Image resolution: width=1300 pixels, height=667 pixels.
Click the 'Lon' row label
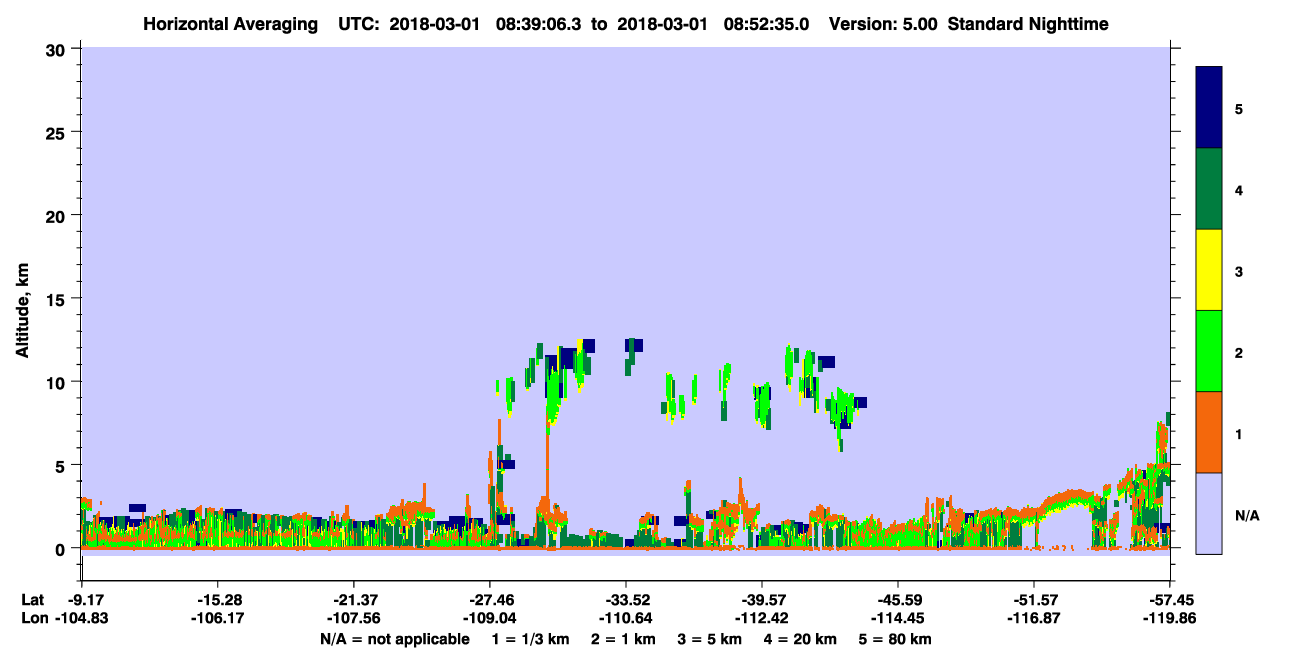[33, 618]
